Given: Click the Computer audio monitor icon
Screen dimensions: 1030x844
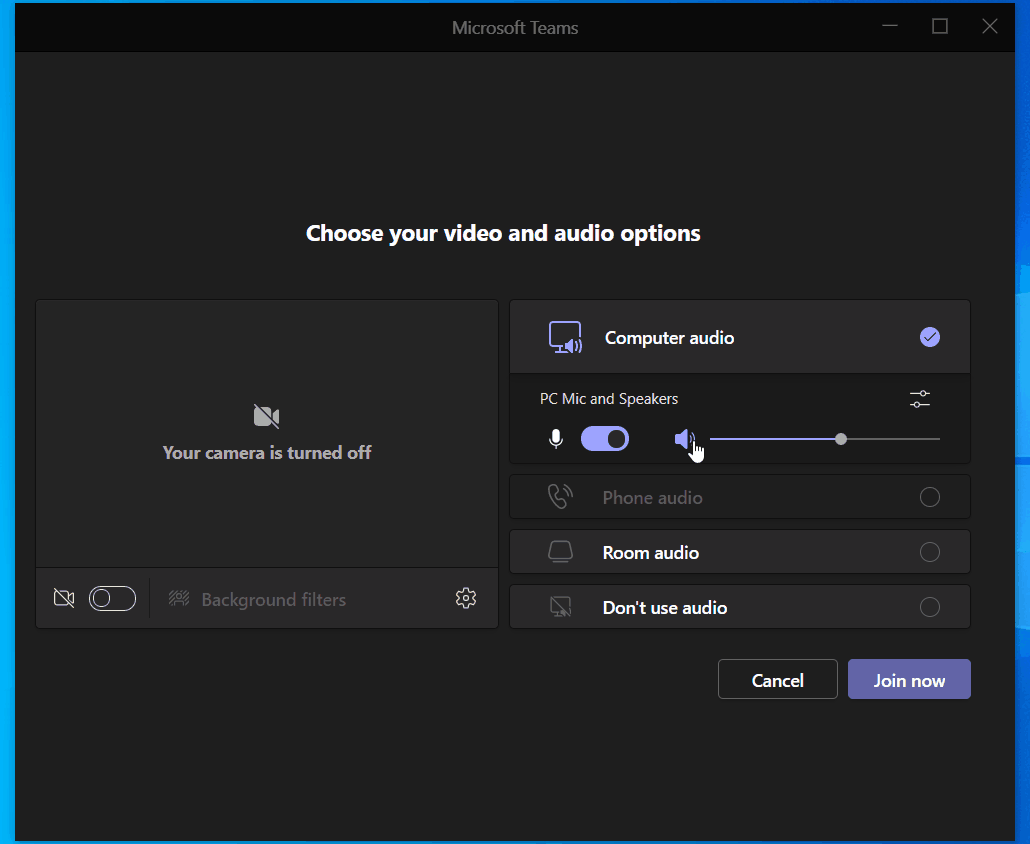Looking at the screenshot, I should click(566, 338).
